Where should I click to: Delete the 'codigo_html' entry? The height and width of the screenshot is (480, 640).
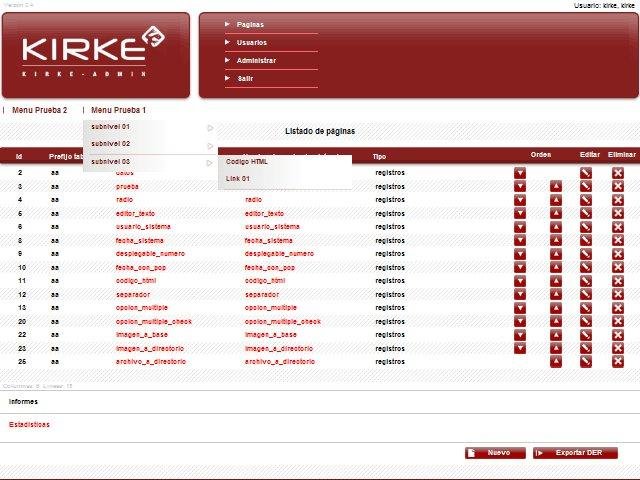[x=618, y=281]
